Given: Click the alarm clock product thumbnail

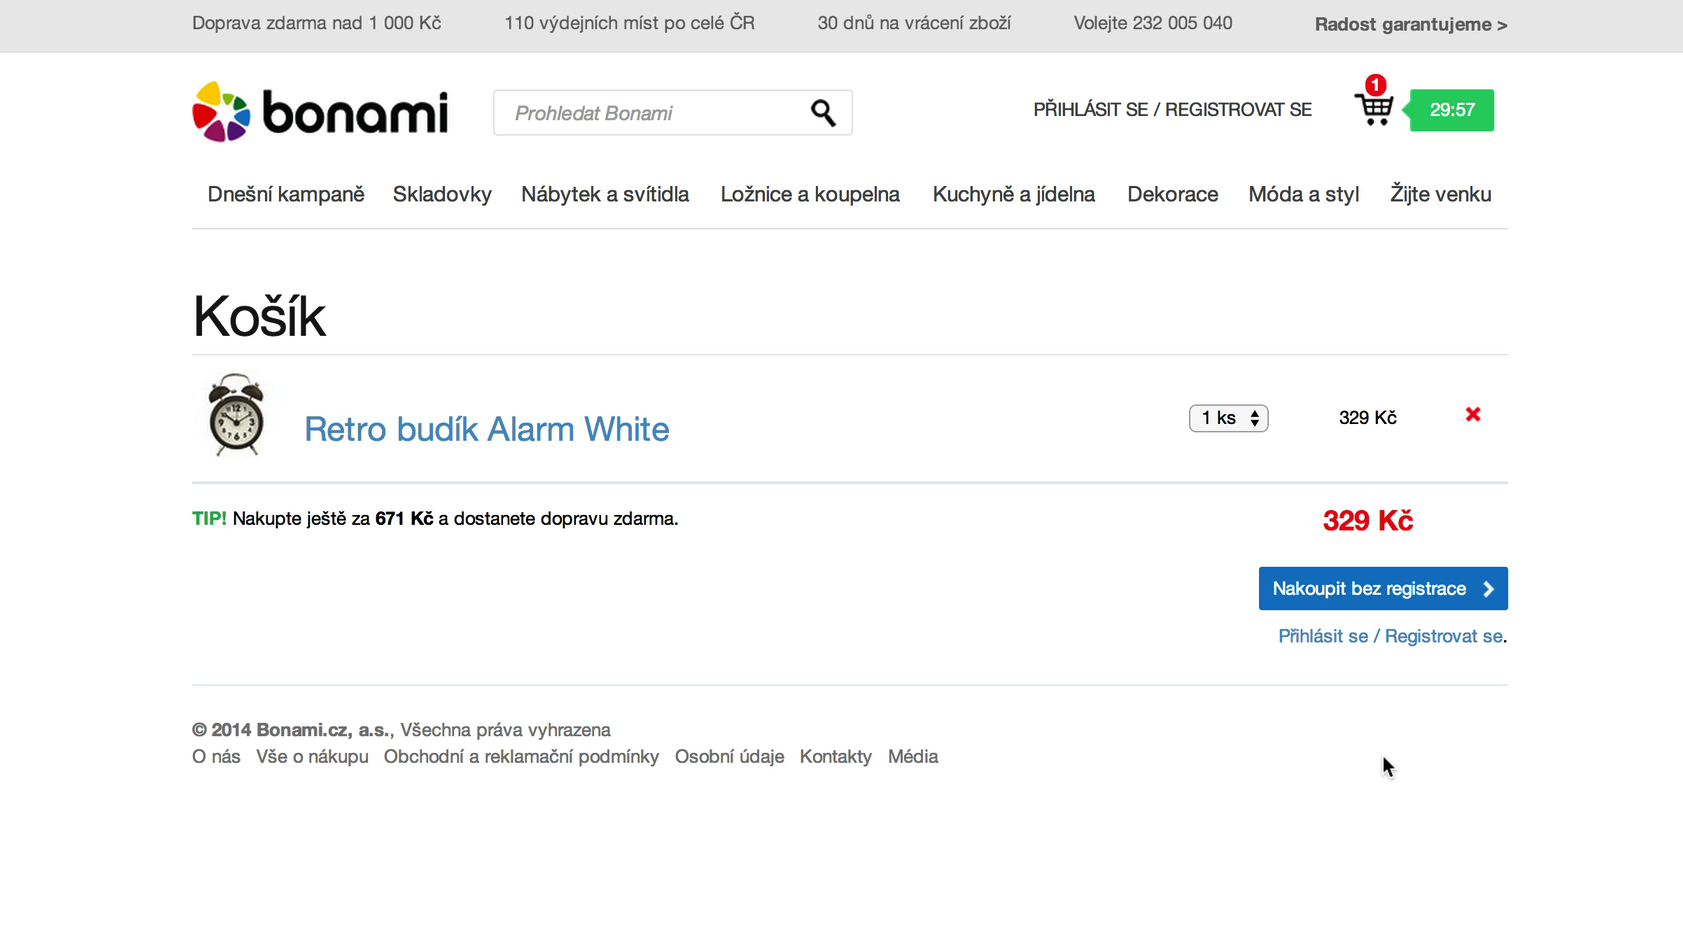Looking at the screenshot, I should coord(236,415).
